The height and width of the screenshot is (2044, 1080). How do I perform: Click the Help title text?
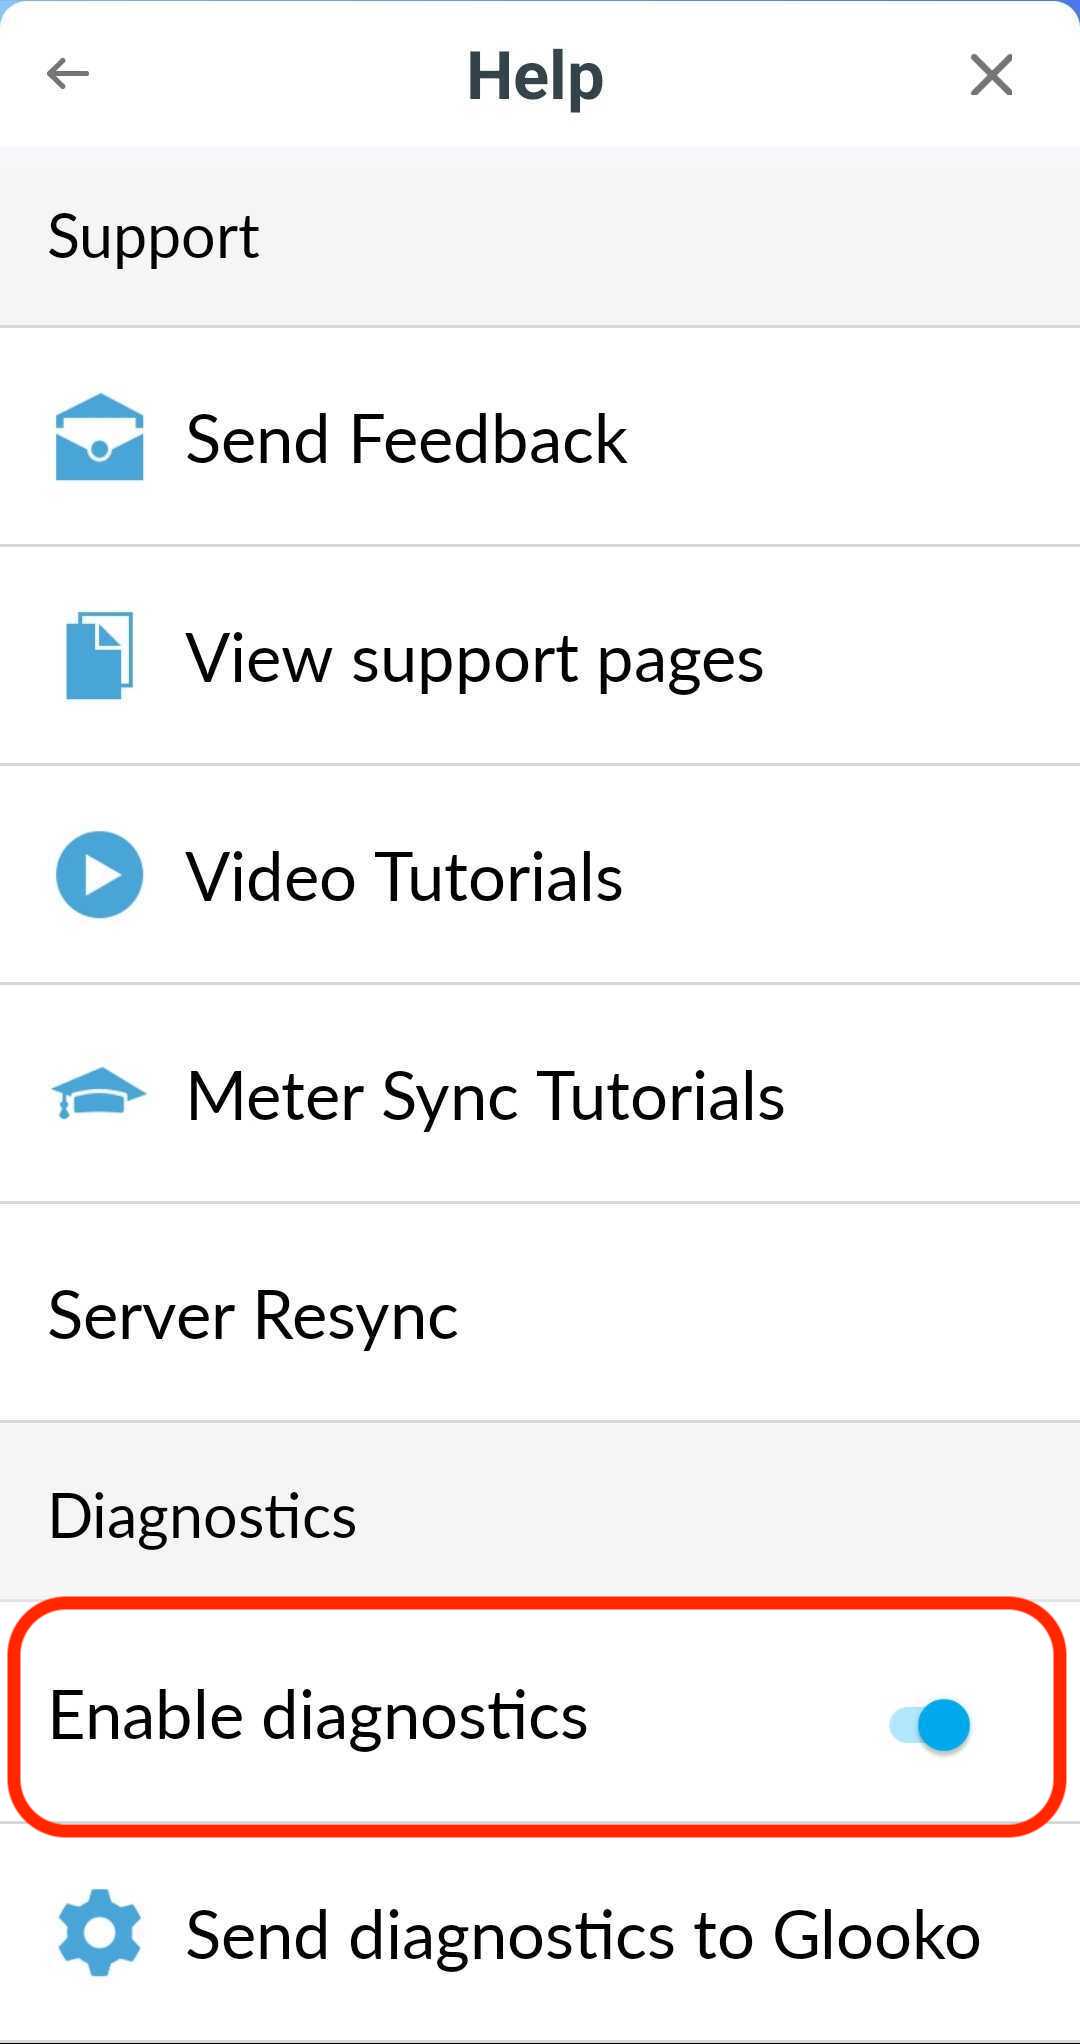pyautogui.click(x=536, y=76)
